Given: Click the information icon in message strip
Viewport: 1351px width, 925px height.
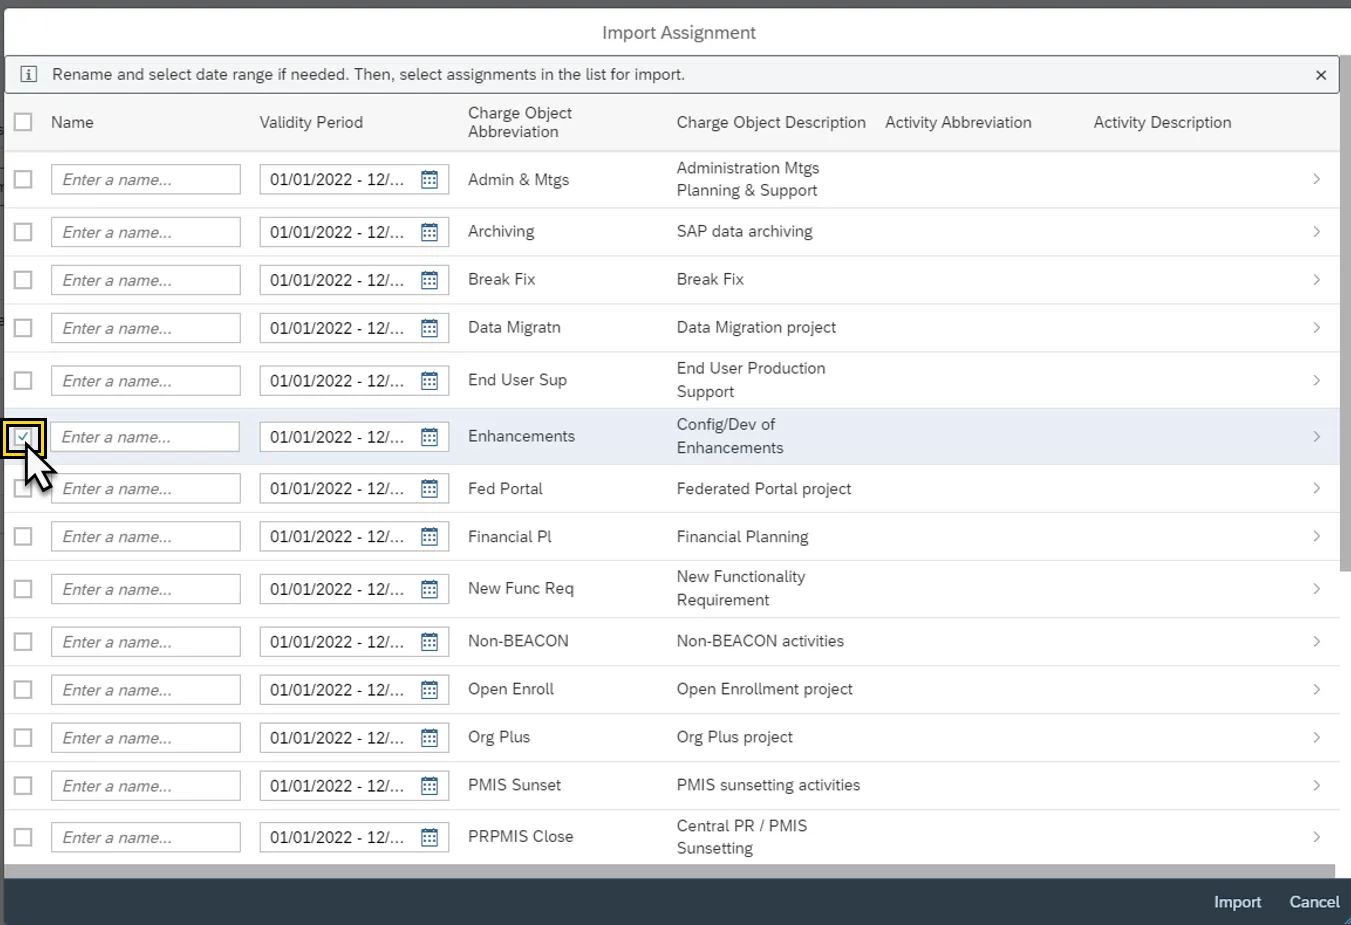Looking at the screenshot, I should click(29, 75).
